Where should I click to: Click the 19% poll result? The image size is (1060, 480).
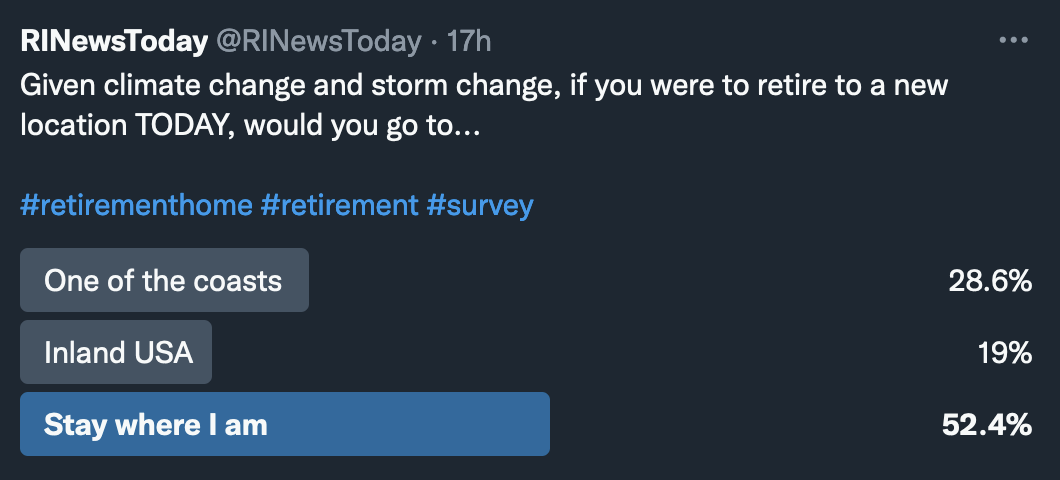pyautogui.click(x=1004, y=353)
